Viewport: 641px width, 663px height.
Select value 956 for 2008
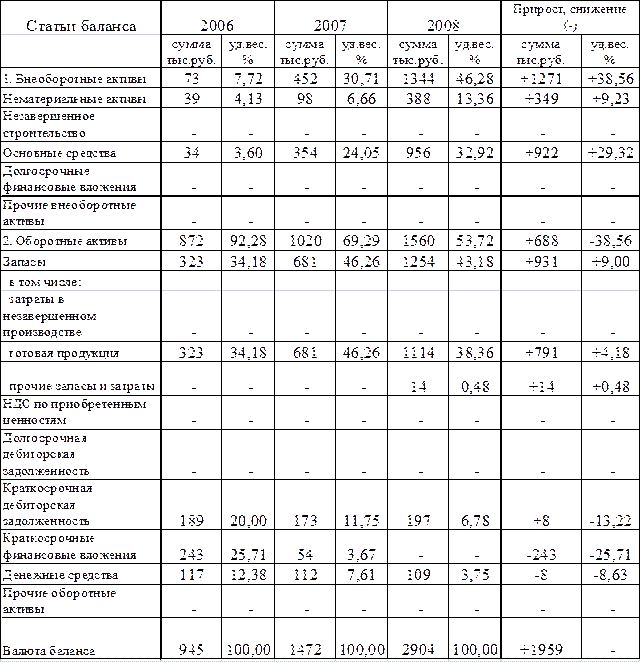pyautogui.click(x=418, y=152)
